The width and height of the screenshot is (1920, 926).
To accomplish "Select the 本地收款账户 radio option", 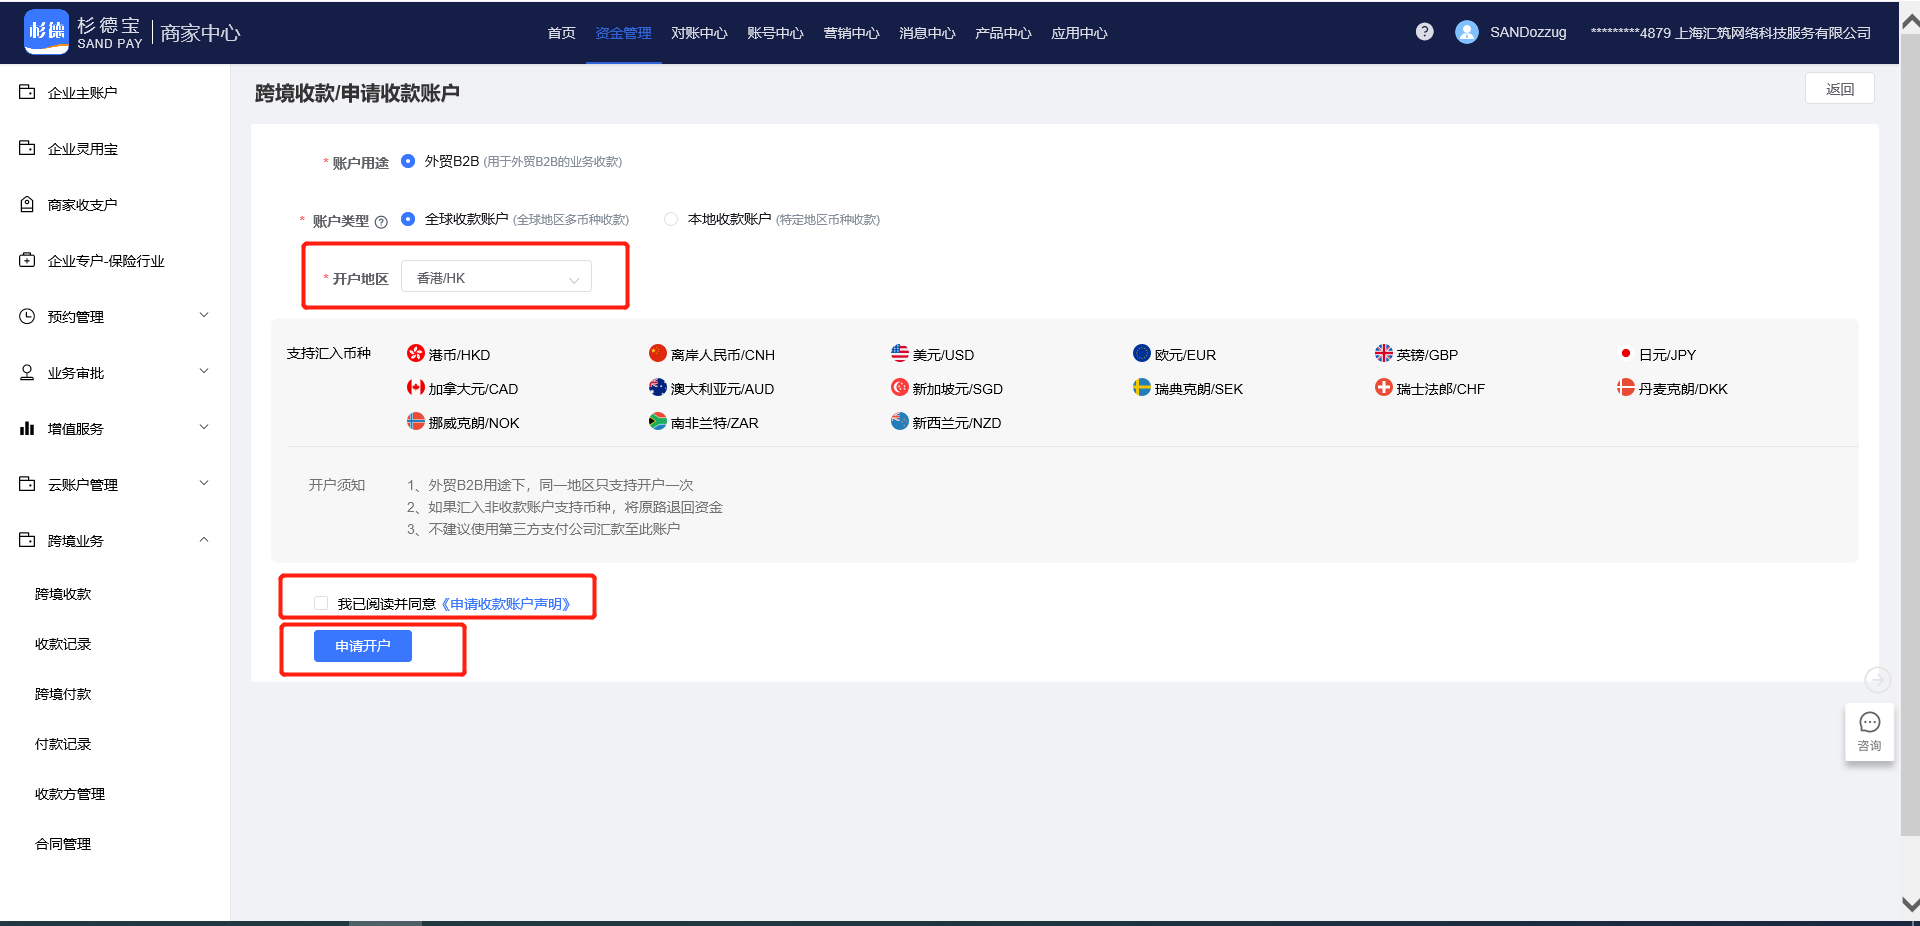I will coord(670,219).
